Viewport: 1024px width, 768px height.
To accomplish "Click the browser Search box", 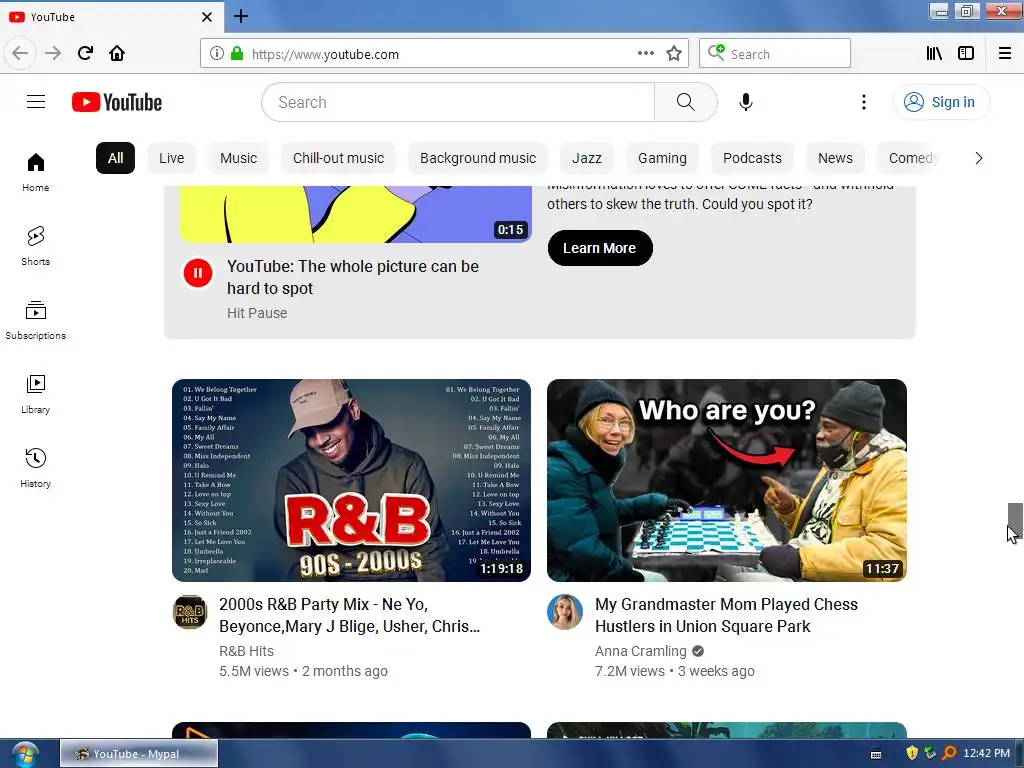I will (x=775, y=54).
